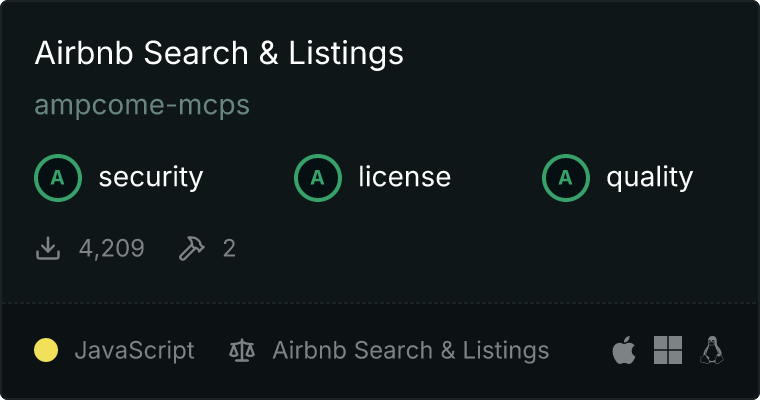
Task: Click the footer Airbnb Search & Listings license text
Action: pos(410,350)
